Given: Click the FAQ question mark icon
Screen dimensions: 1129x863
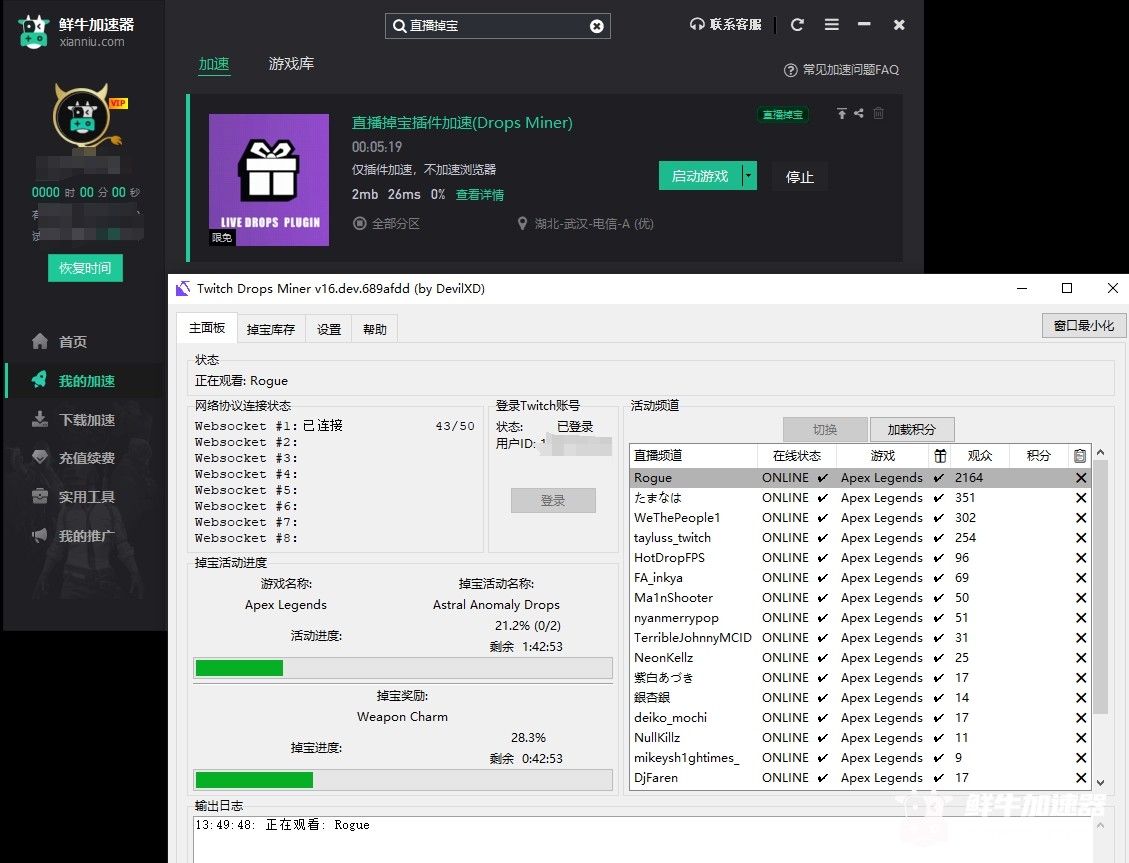Looking at the screenshot, I should pos(791,70).
